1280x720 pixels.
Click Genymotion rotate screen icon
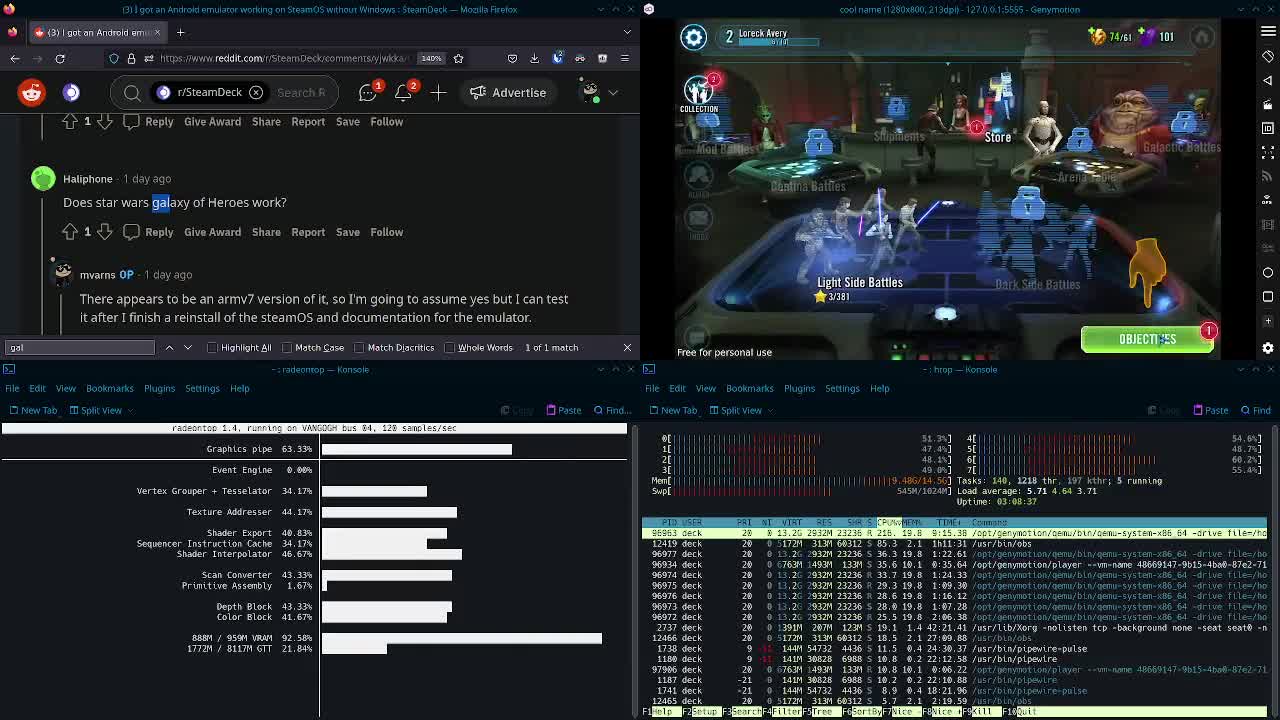(x=1268, y=57)
